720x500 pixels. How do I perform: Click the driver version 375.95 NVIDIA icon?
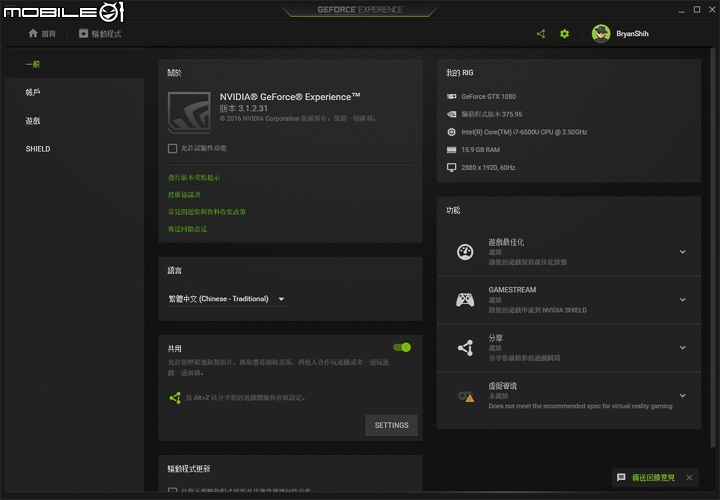[451, 114]
